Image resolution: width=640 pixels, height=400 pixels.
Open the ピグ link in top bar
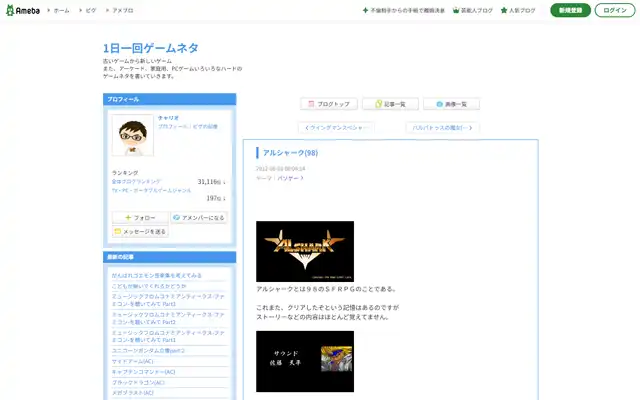[91, 11]
